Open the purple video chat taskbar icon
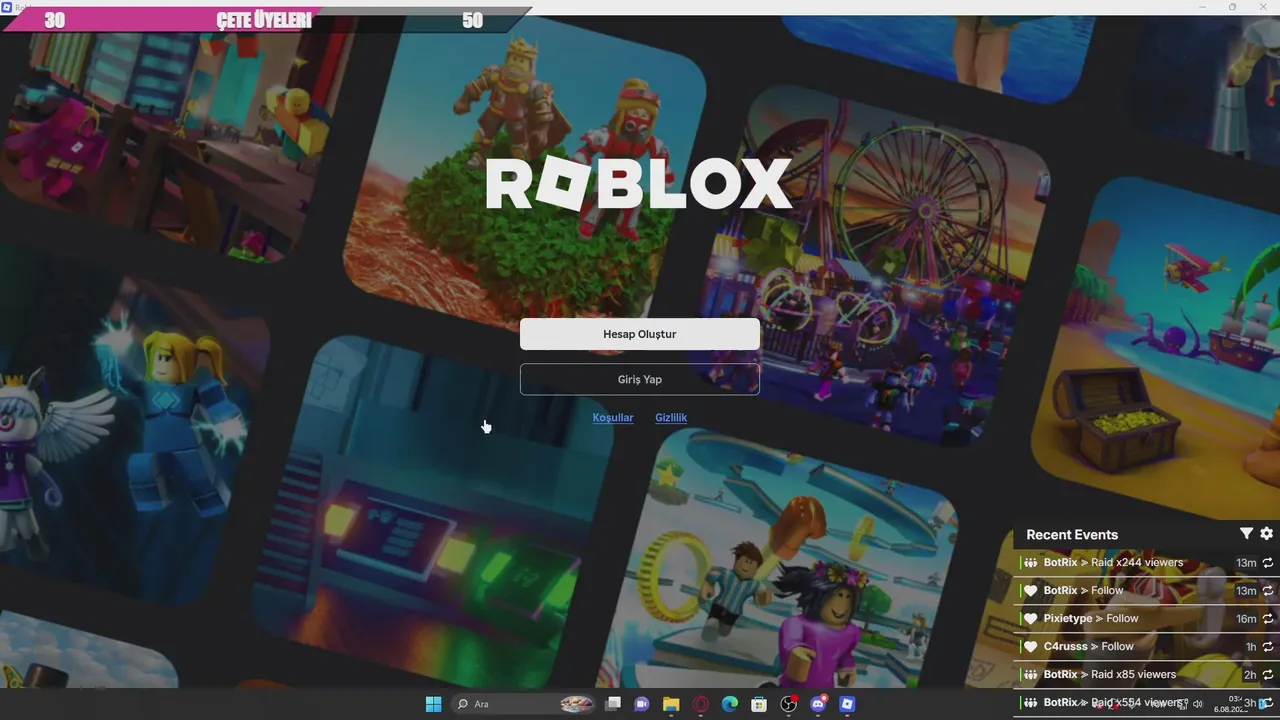The image size is (1280, 720). 642,704
